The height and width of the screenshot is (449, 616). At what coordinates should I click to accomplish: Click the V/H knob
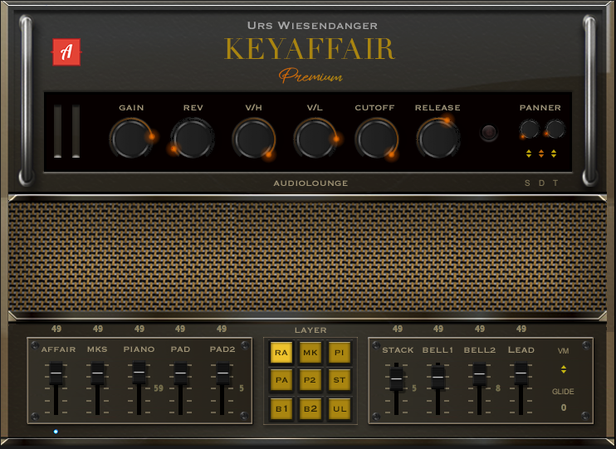(254, 138)
